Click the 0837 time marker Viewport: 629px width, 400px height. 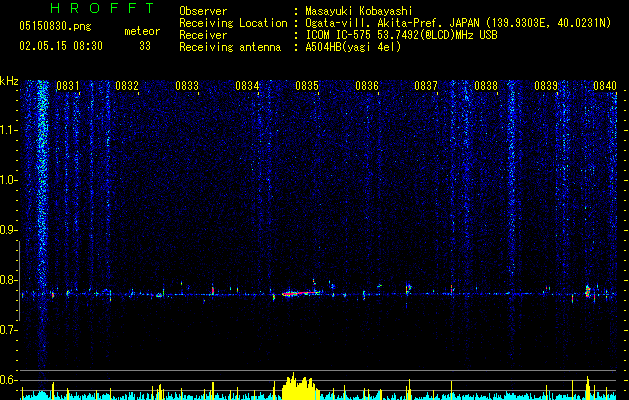(426, 85)
